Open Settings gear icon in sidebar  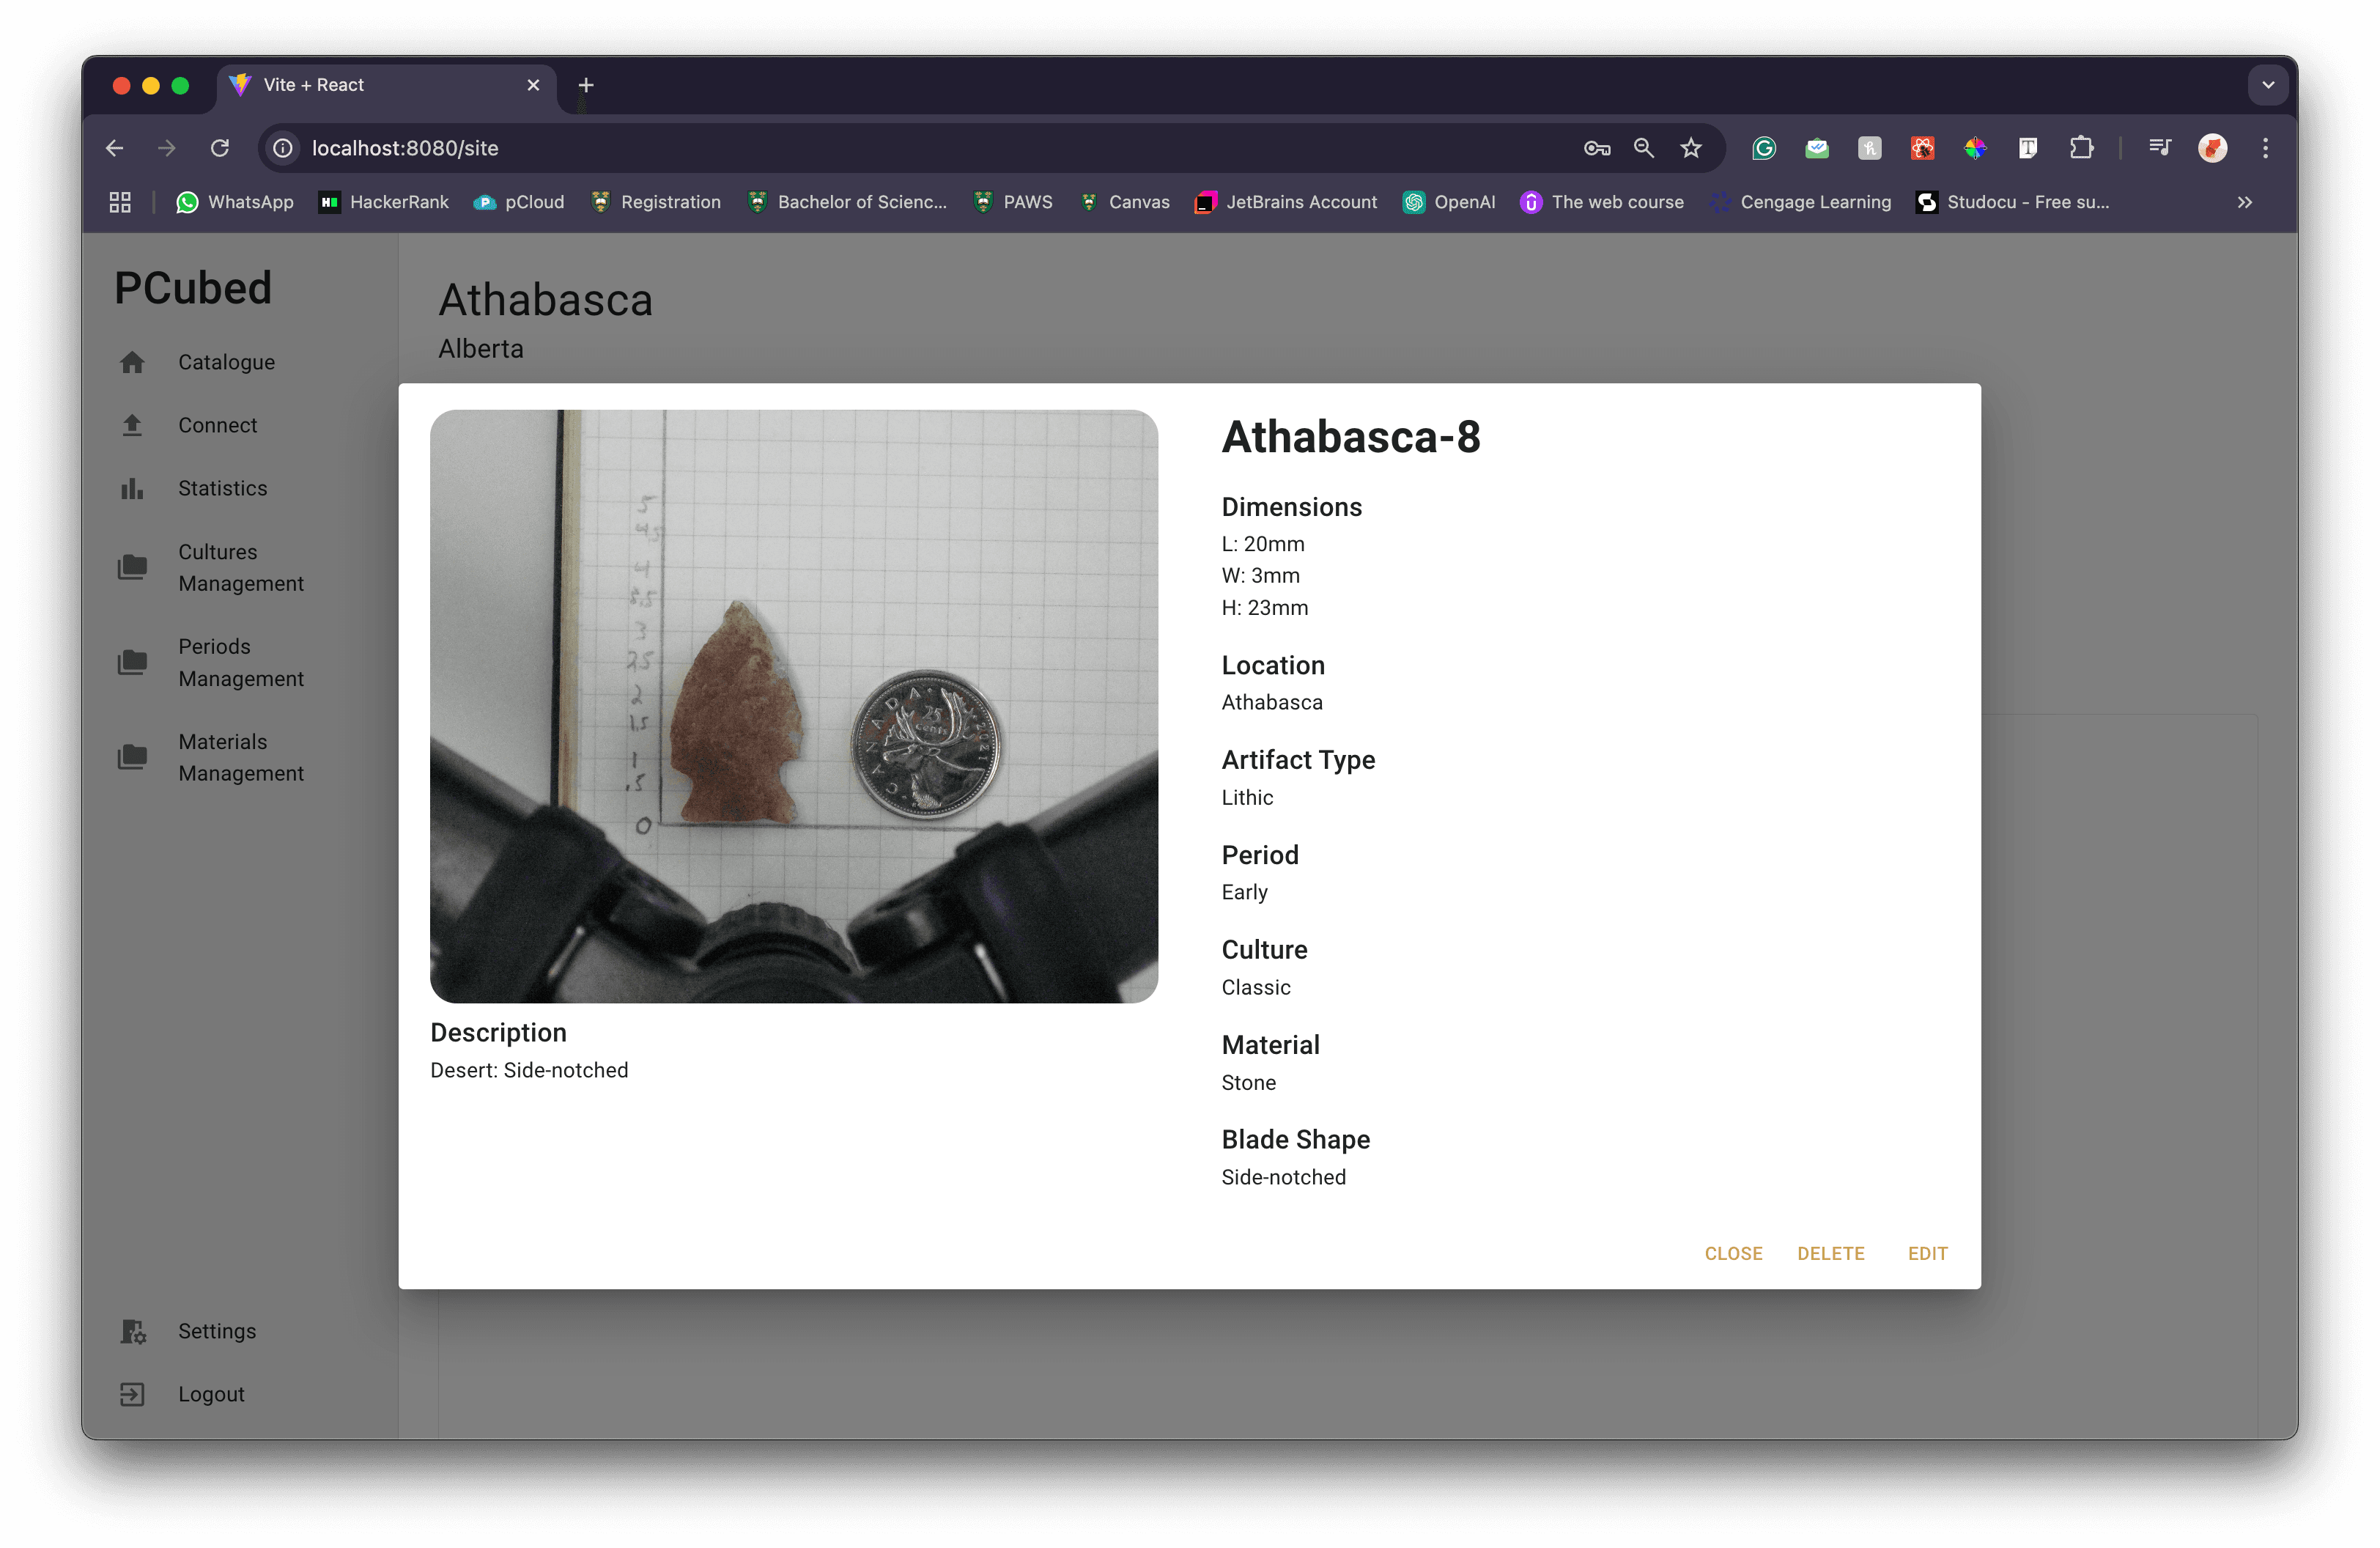[x=133, y=1331]
